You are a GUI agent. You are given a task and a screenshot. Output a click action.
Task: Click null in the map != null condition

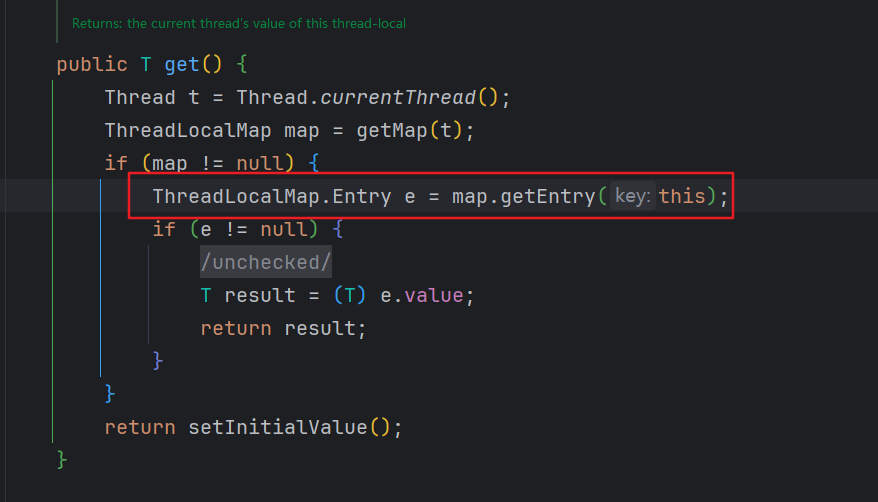pos(260,163)
